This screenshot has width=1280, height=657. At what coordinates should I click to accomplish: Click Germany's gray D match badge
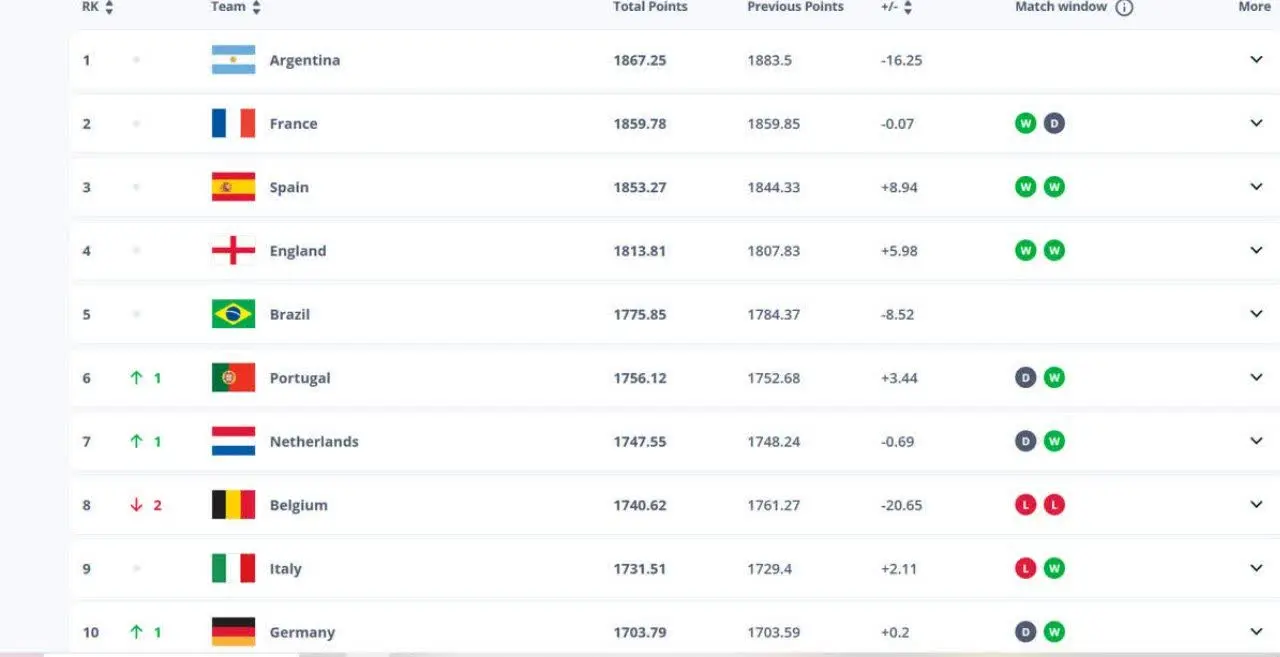[x=1025, y=632]
